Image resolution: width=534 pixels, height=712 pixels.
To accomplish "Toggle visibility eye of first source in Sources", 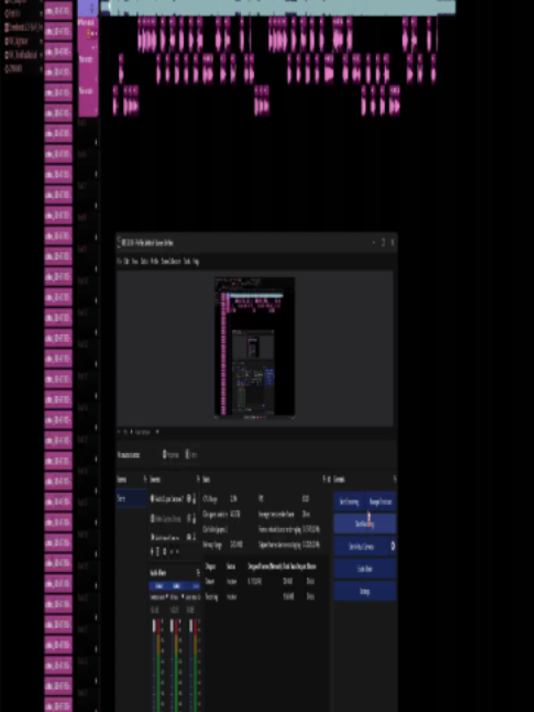I will [189, 499].
